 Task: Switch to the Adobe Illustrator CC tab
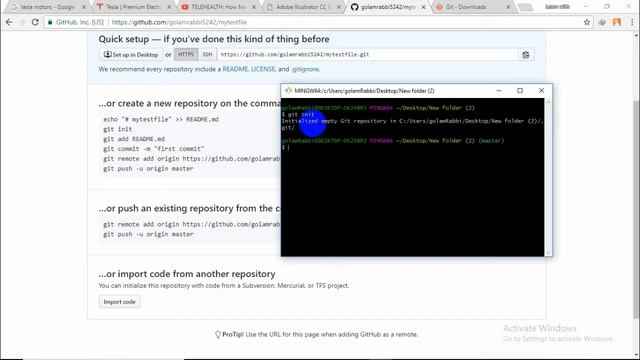[x=302, y=7]
